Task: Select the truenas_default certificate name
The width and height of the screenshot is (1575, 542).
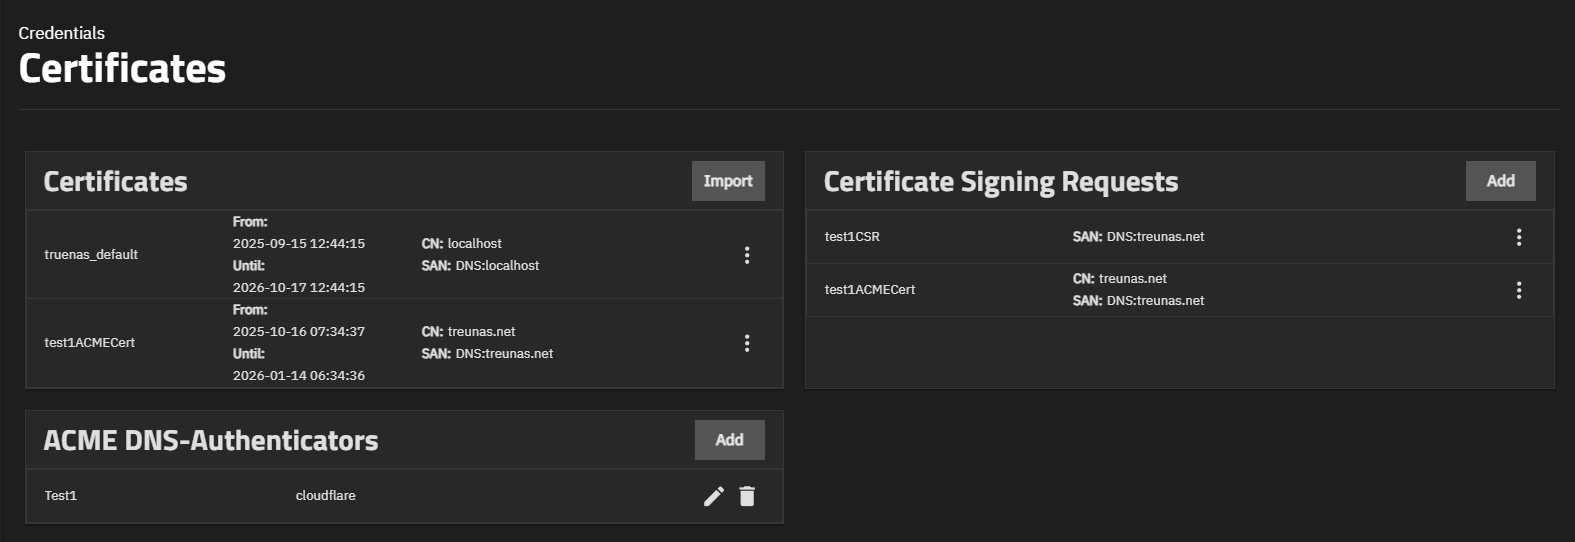Action: pyautogui.click(x=91, y=255)
